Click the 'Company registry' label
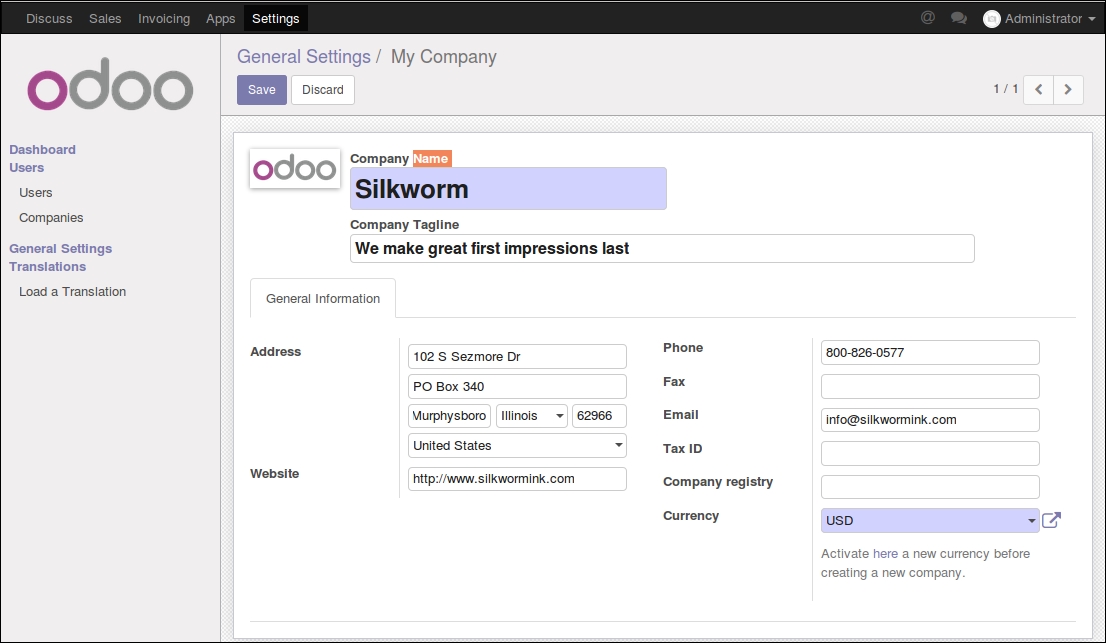 tap(718, 482)
